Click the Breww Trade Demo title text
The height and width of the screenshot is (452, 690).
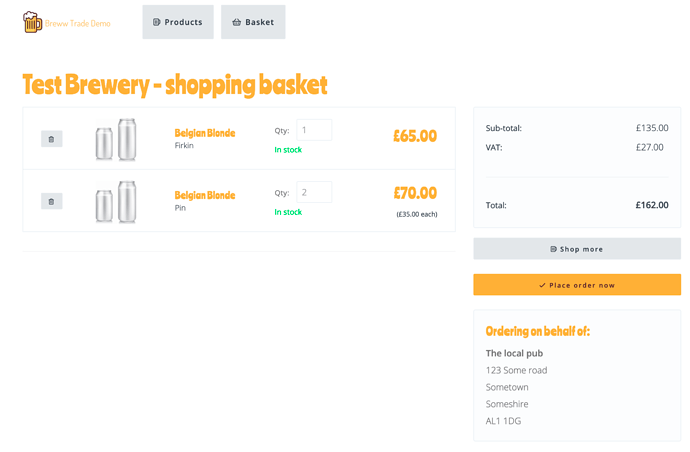point(78,23)
